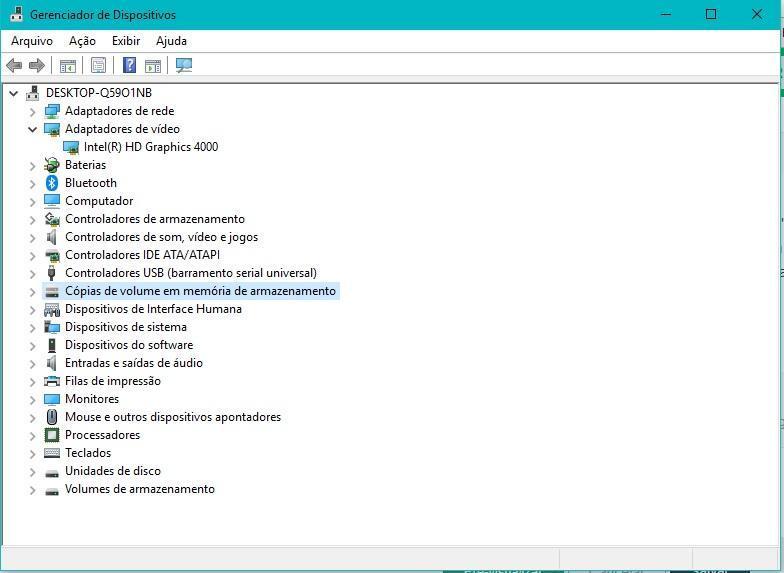784x573 pixels.
Task: Click the Baterias battery icon
Action: click(52, 165)
